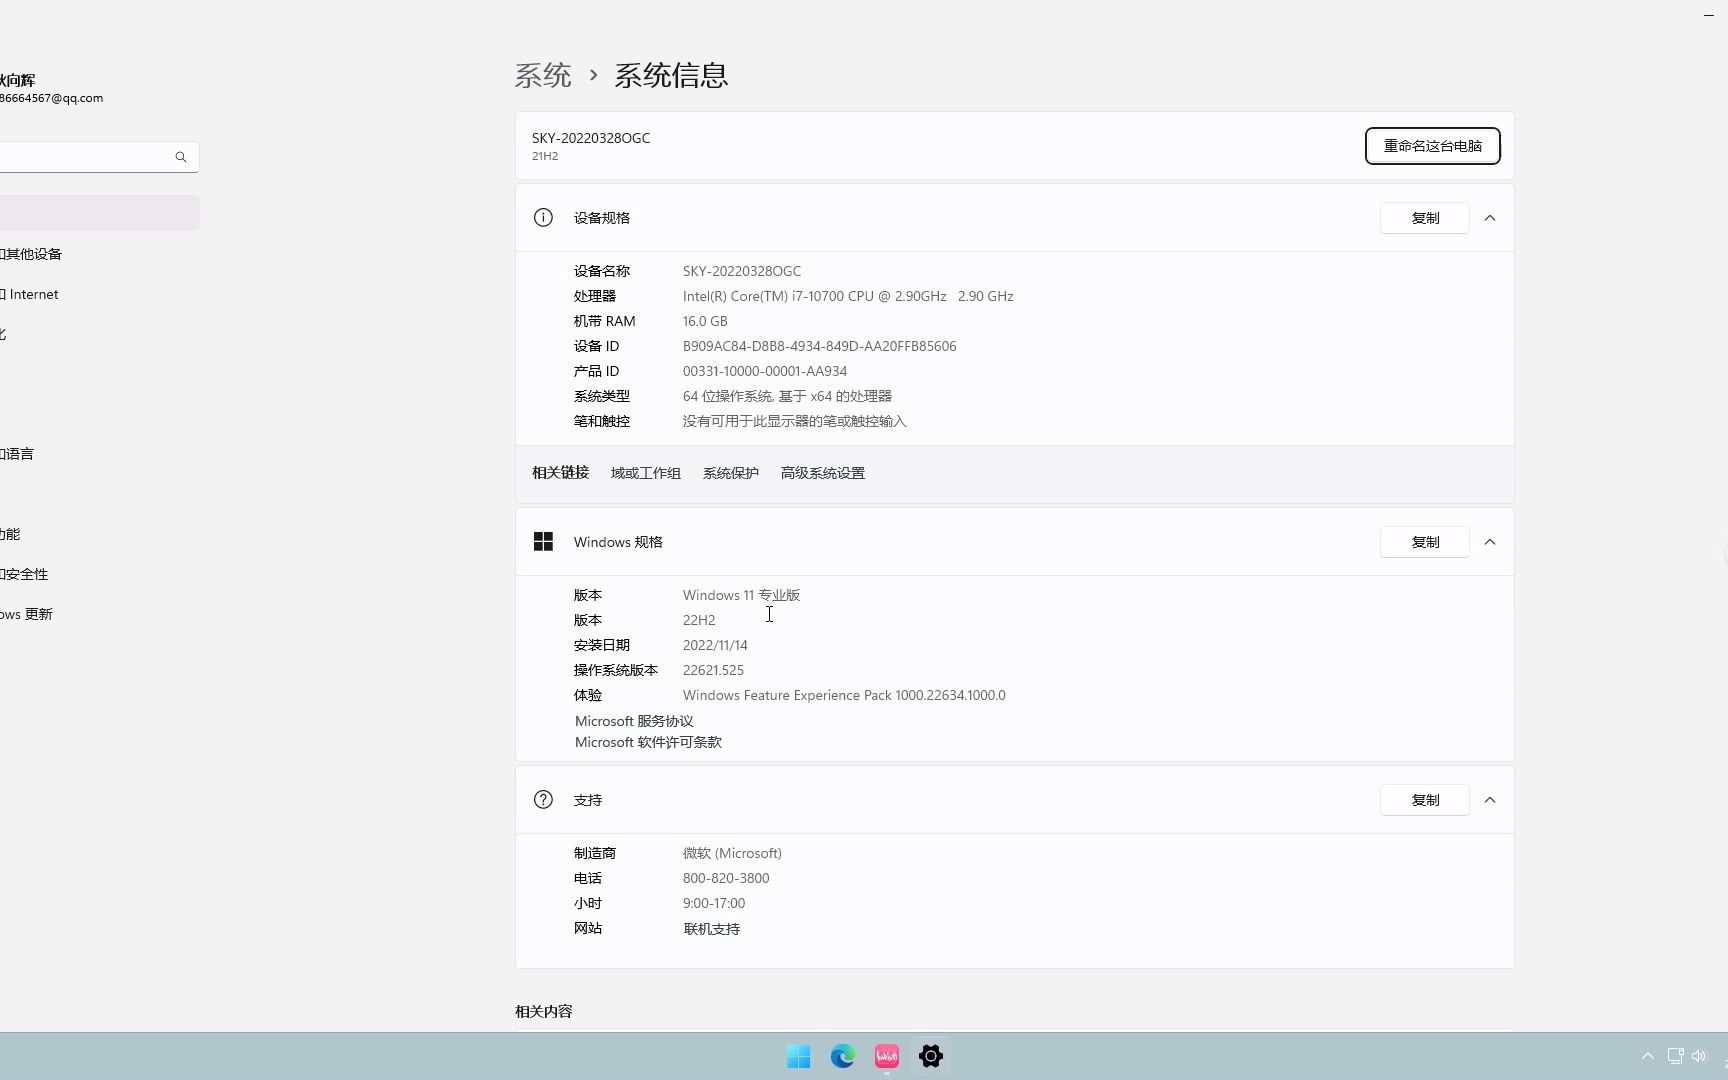Open 高级系统设置 under 相关链接

(x=822, y=472)
